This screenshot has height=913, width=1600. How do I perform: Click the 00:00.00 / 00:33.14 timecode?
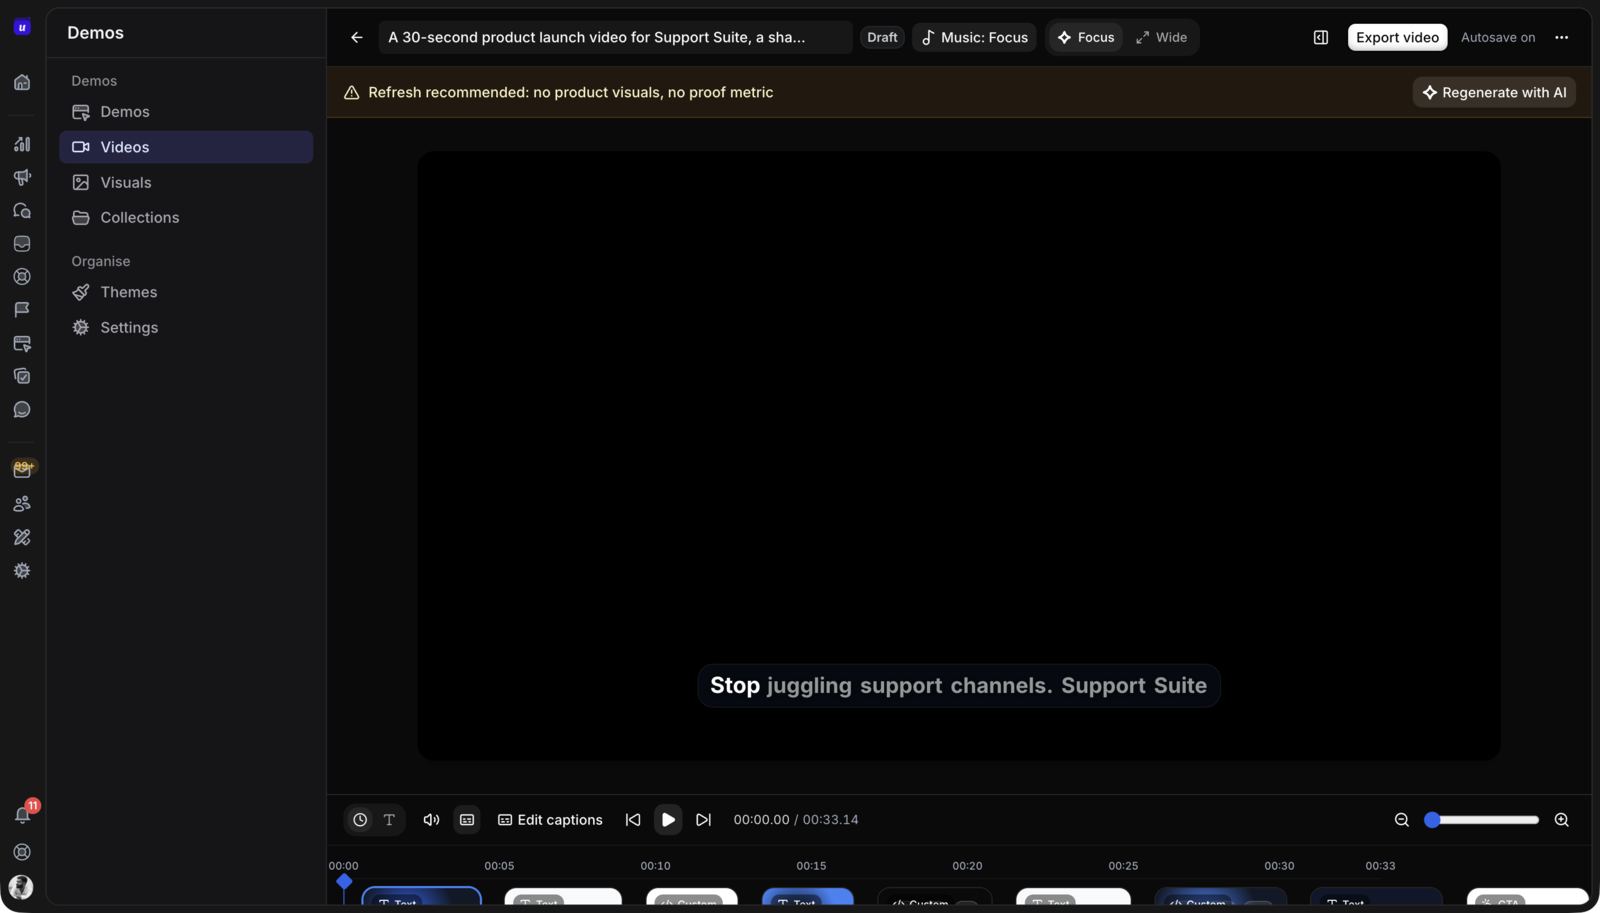click(x=796, y=820)
